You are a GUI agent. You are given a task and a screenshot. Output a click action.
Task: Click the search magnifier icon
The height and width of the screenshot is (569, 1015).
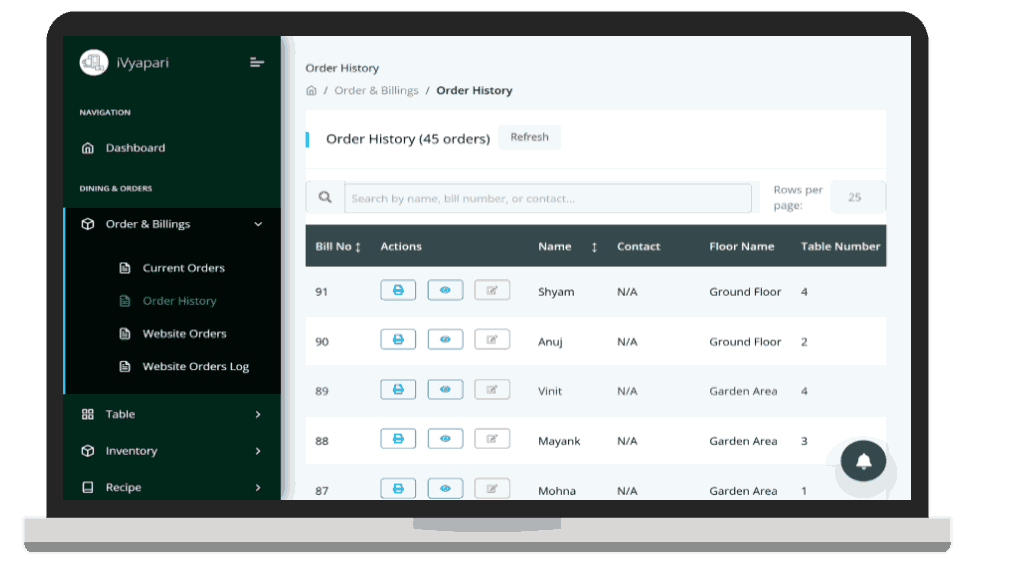coord(325,198)
